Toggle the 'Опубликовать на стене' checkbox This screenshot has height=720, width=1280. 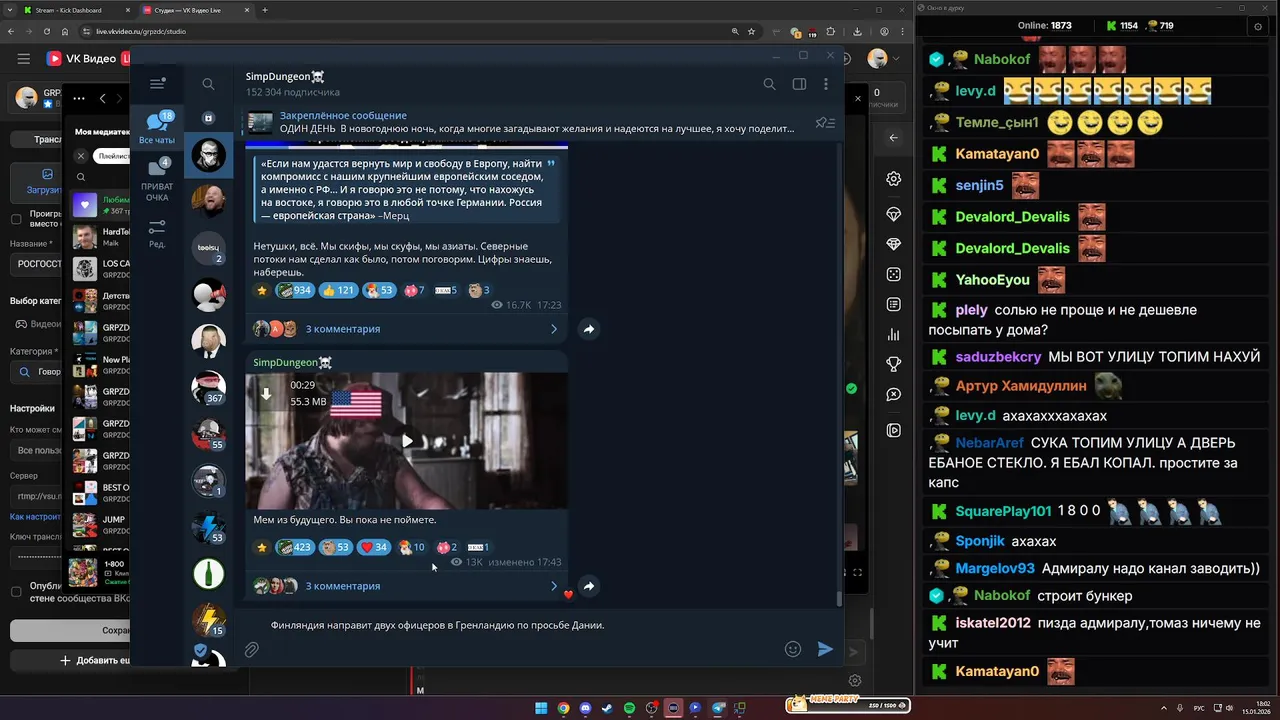tap(16, 591)
